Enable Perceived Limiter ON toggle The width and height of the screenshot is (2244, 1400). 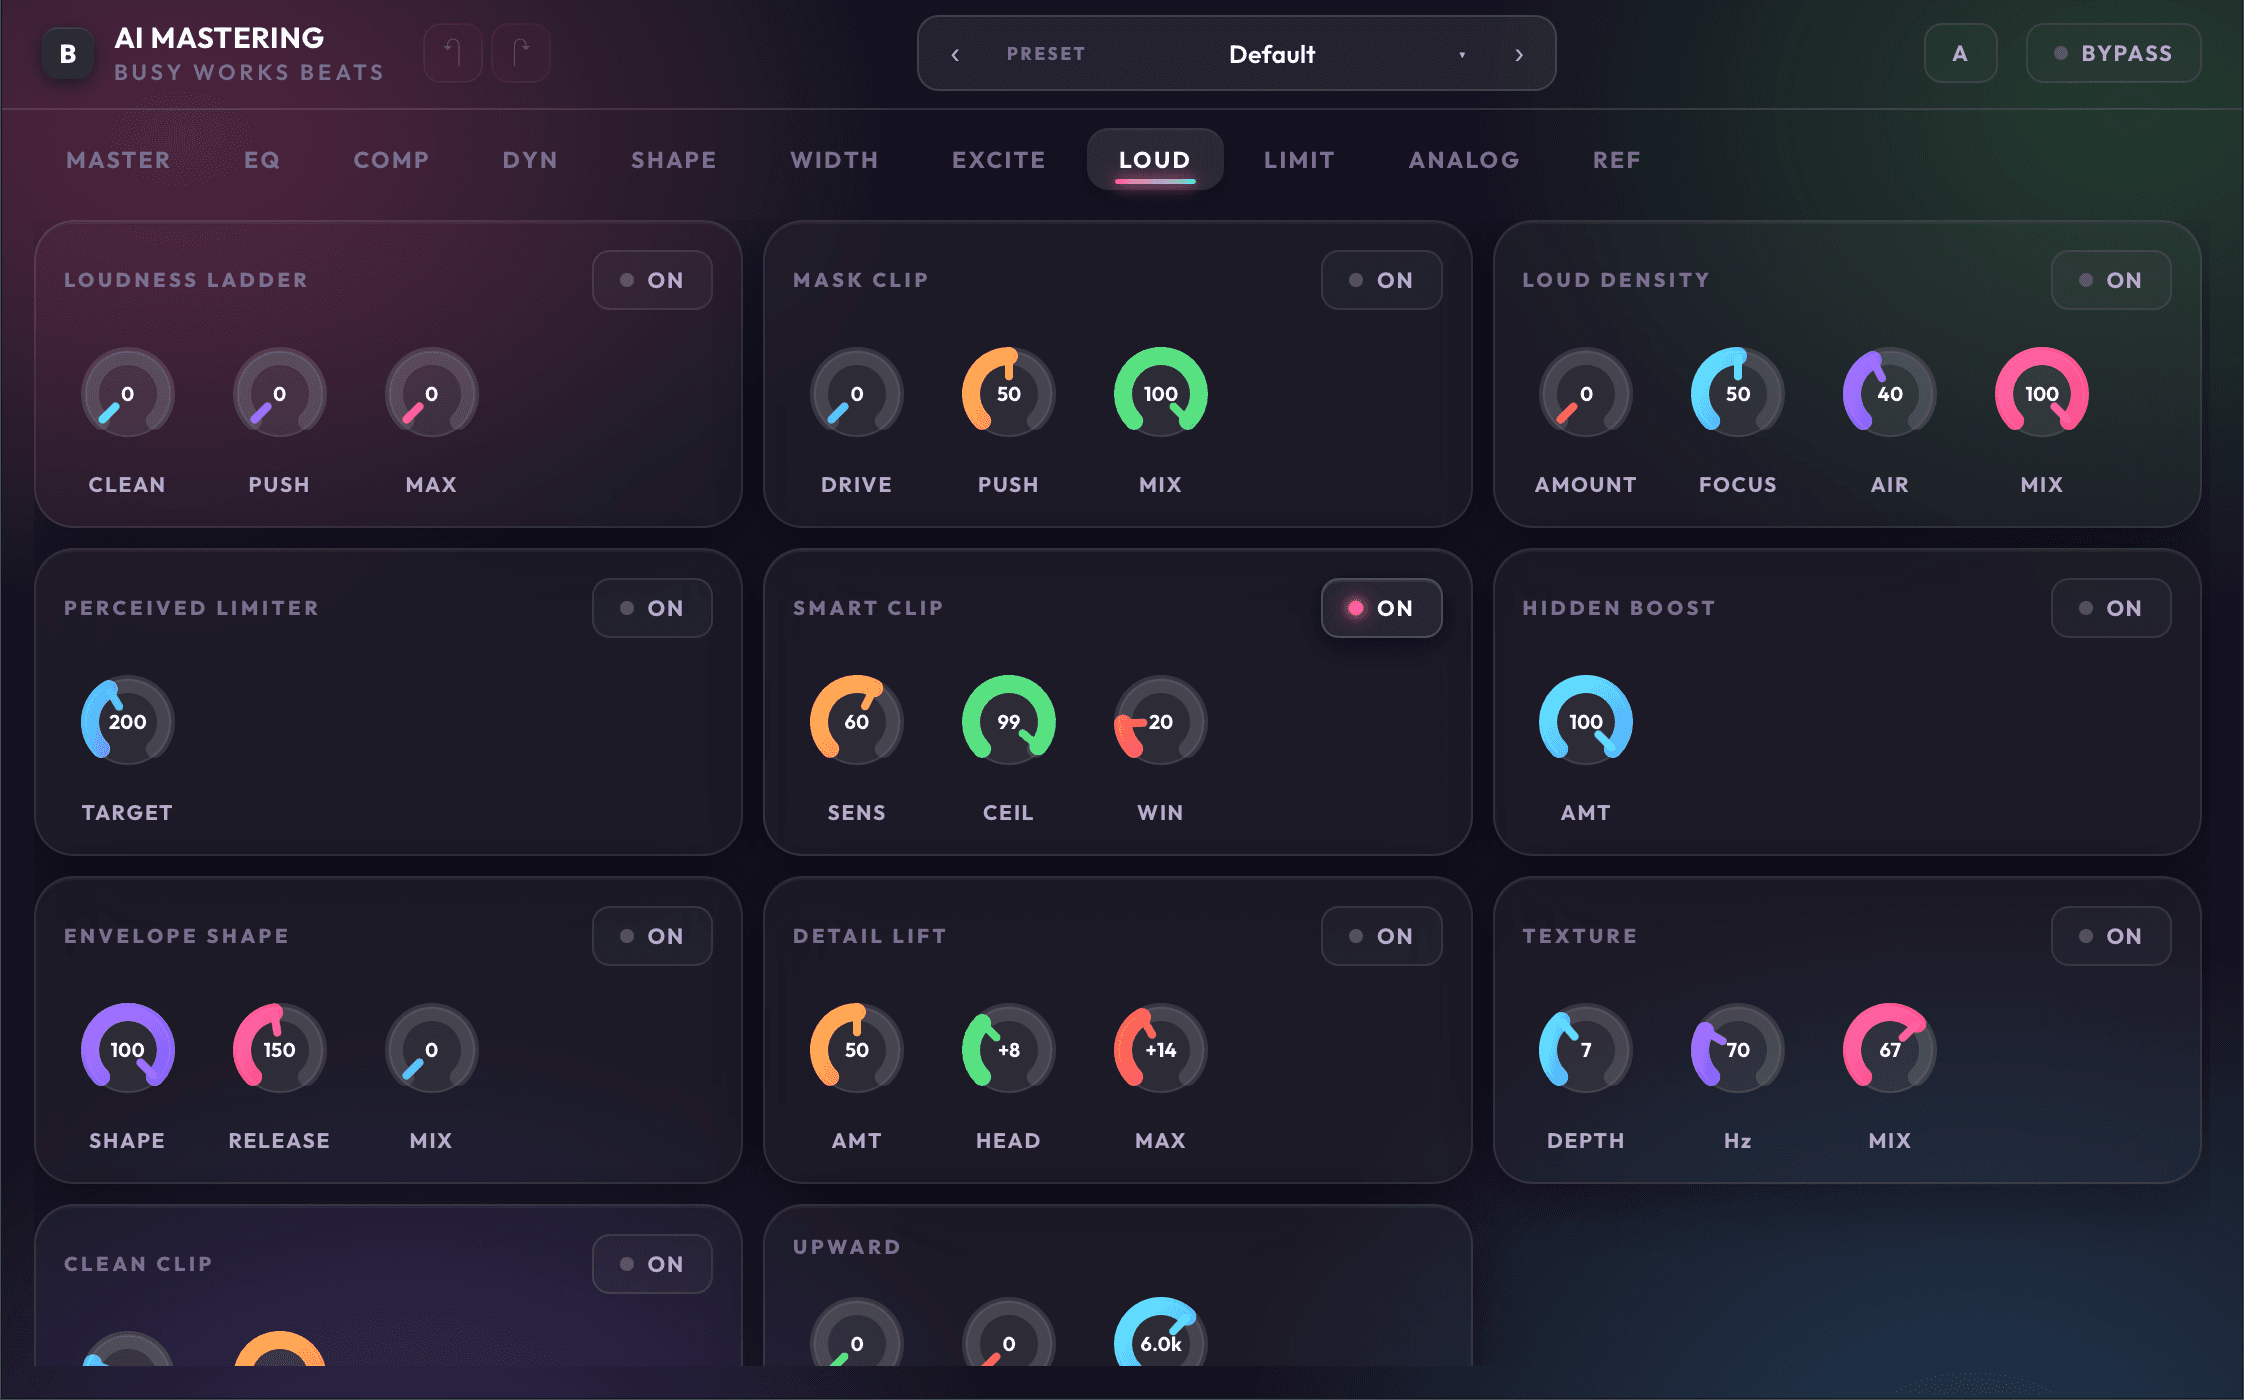652,608
